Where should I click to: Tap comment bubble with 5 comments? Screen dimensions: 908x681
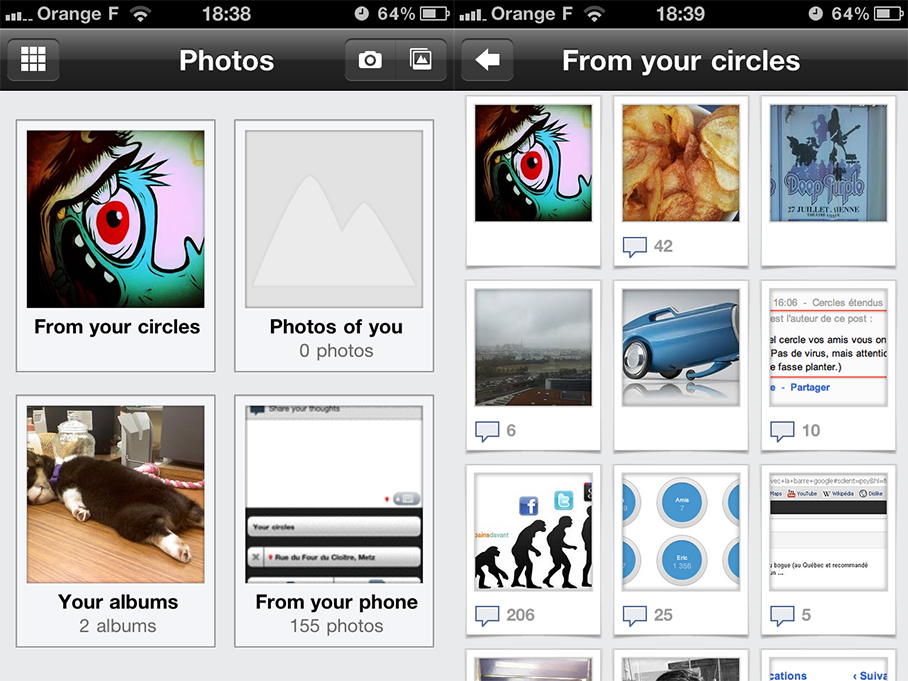(782, 615)
